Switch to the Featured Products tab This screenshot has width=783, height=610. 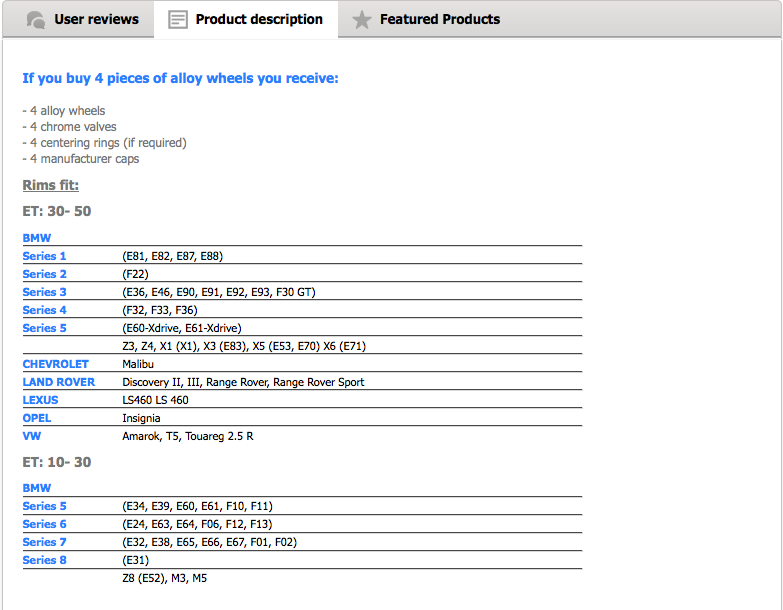coord(439,19)
